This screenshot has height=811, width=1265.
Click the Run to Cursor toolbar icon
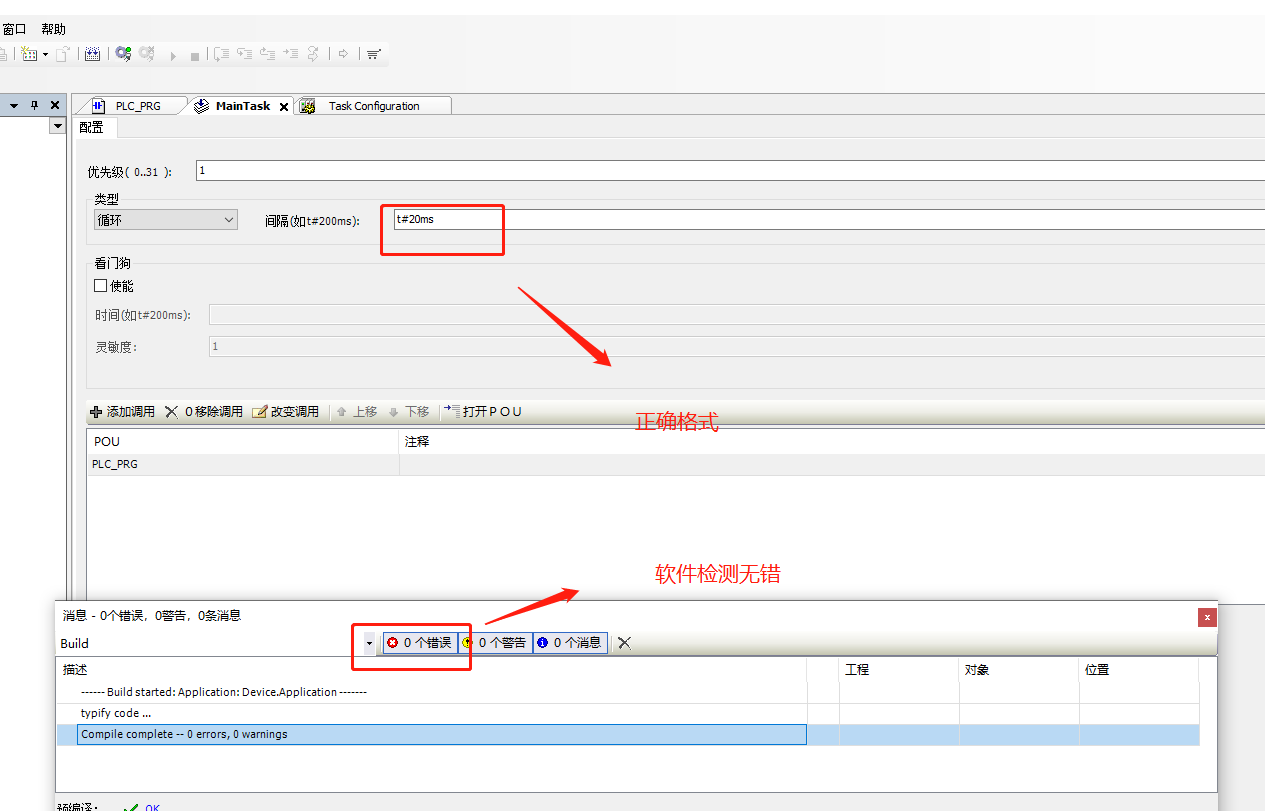pos(291,54)
